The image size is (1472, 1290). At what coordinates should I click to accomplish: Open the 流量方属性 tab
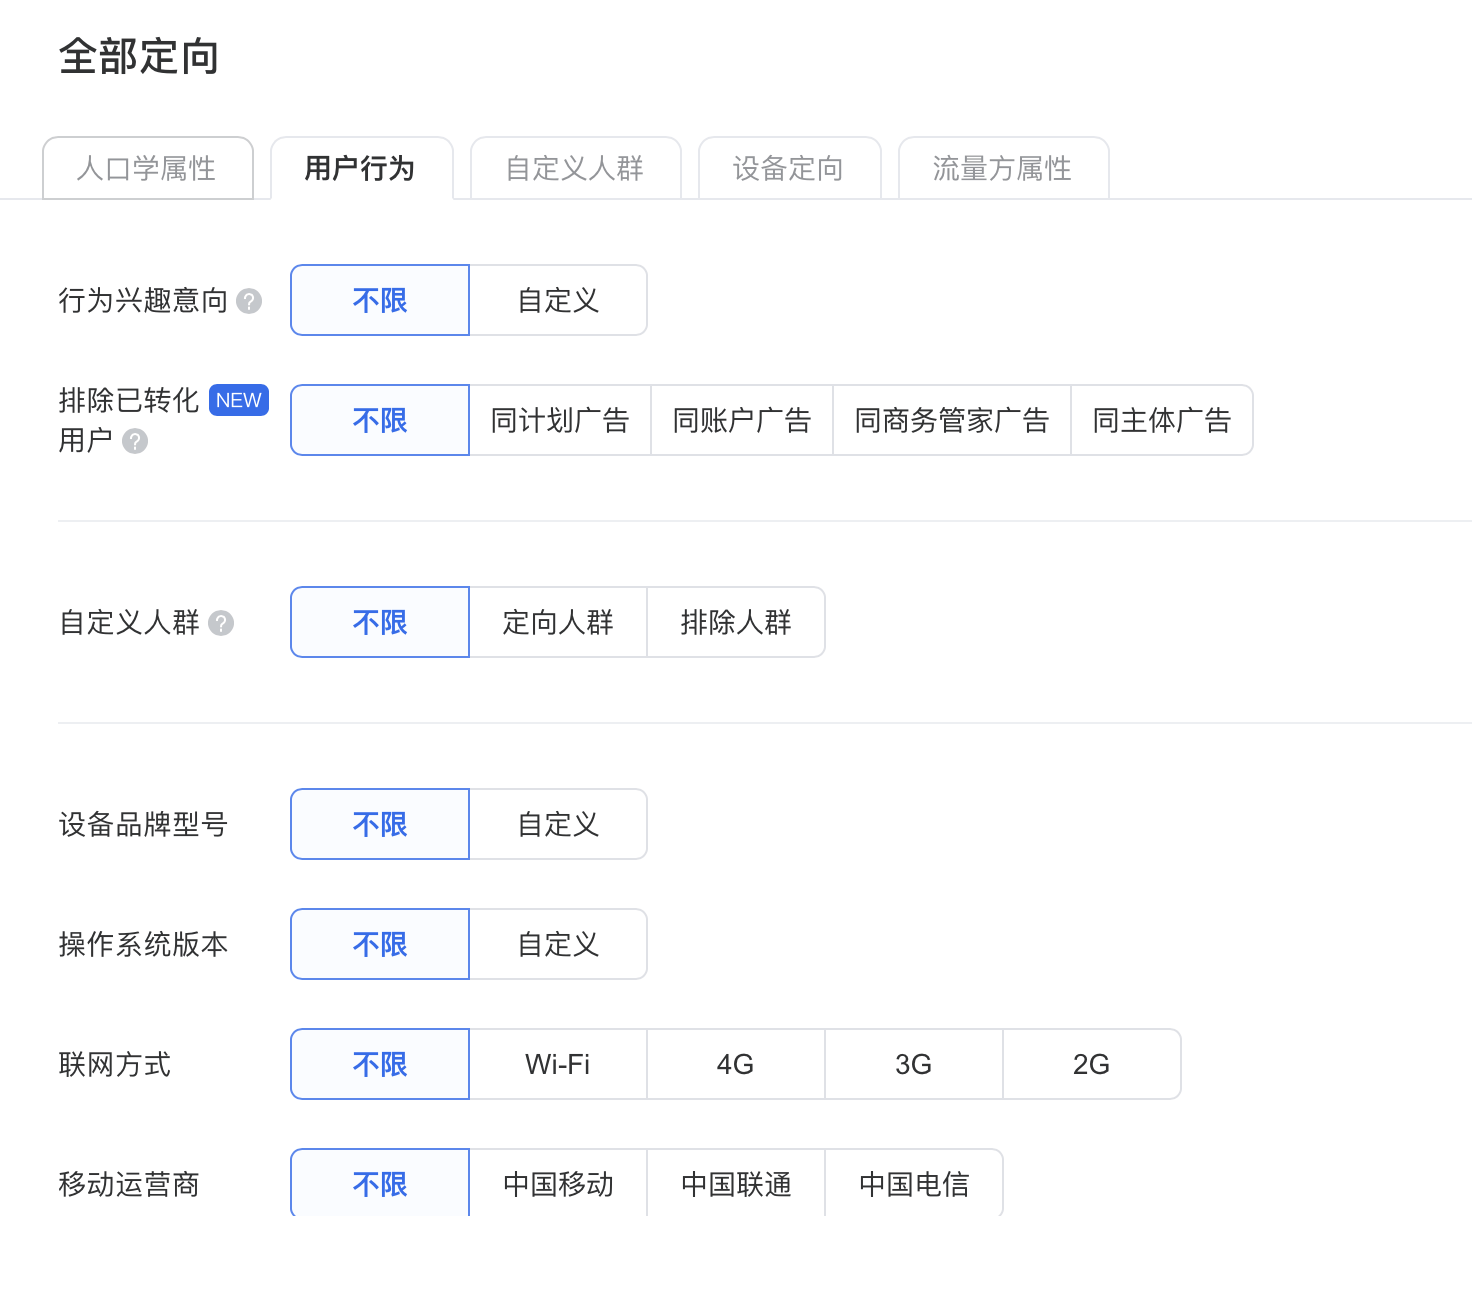point(1003,168)
